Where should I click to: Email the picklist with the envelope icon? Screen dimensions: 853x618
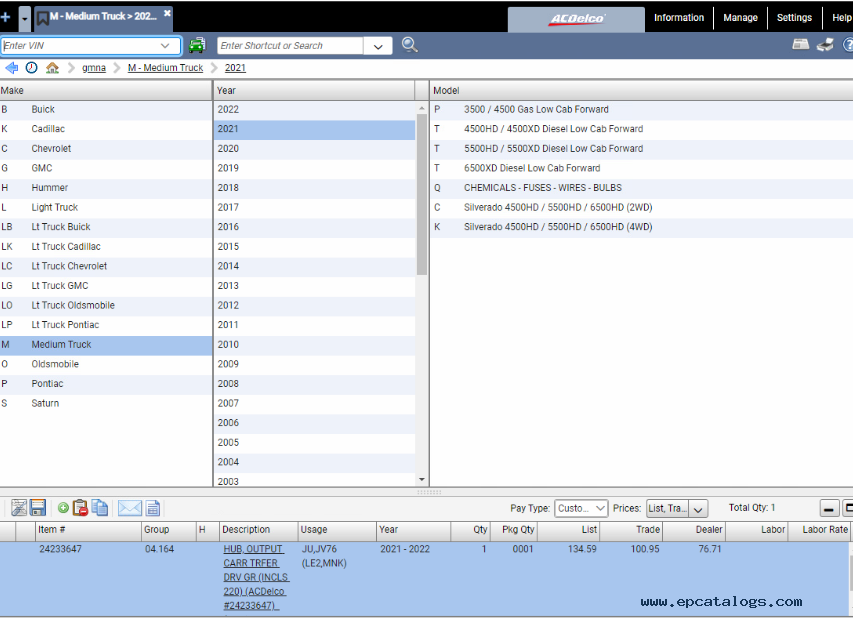coord(129,508)
